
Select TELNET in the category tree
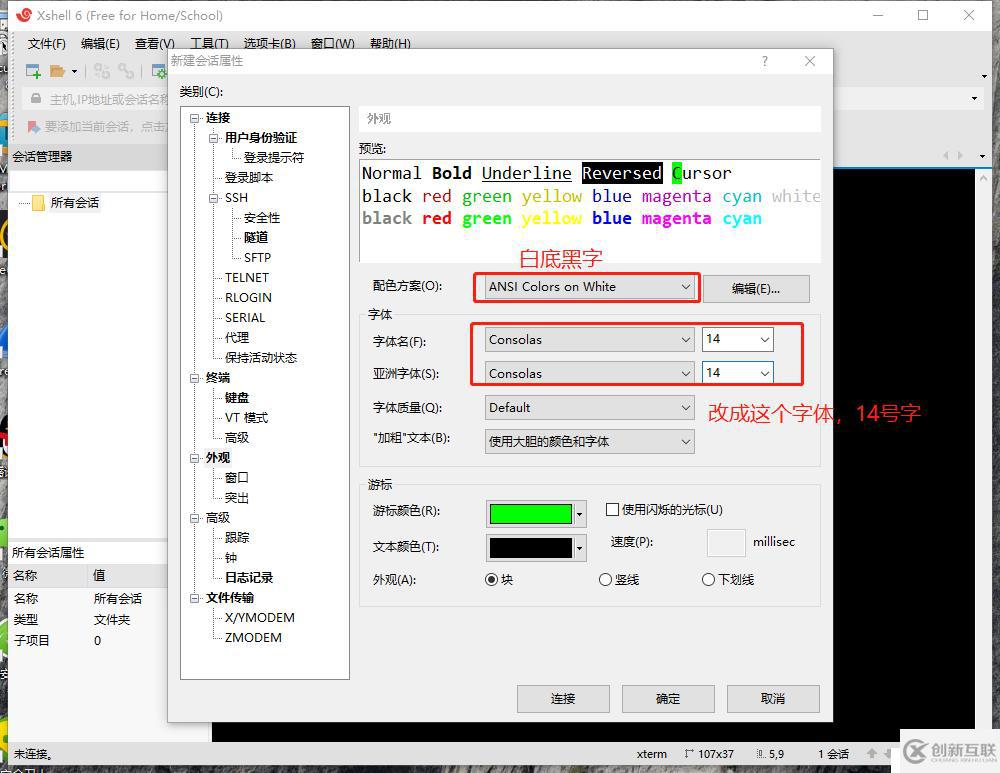pyautogui.click(x=247, y=277)
